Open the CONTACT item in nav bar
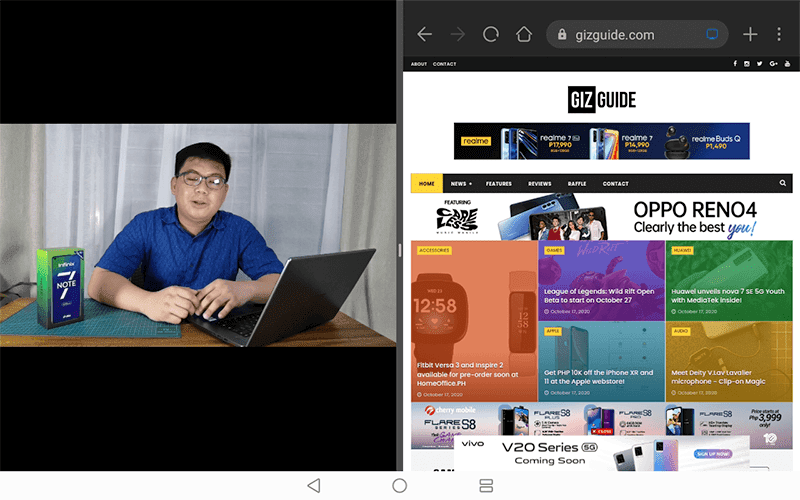 pyautogui.click(x=616, y=184)
